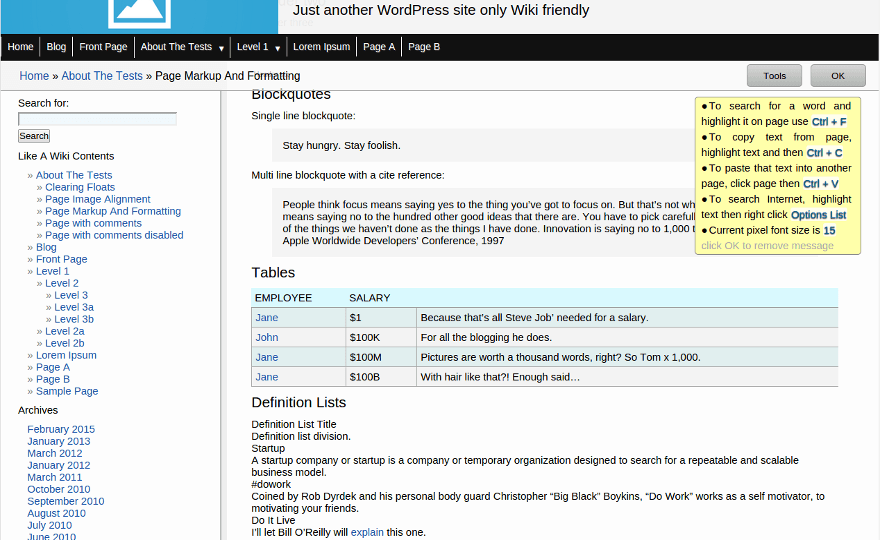Open January 2012 archive
Screen dimensions: 880x540
(x=59, y=465)
